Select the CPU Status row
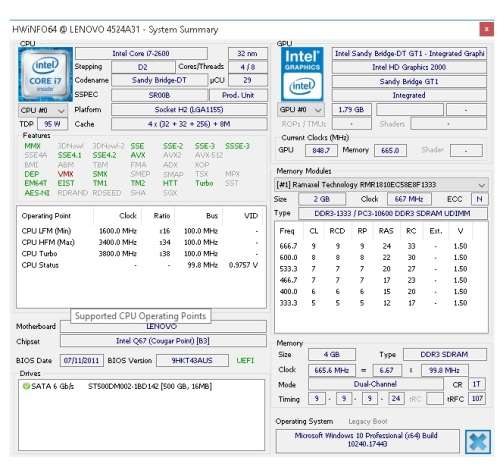Image resolution: width=500 pixels, height=470 pixels. pos(141,265)
